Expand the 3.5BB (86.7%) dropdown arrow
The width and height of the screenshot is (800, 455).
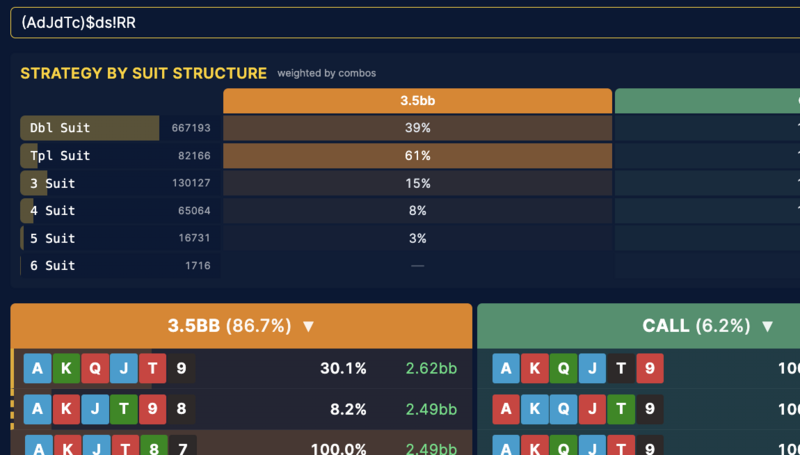(308, 326)
